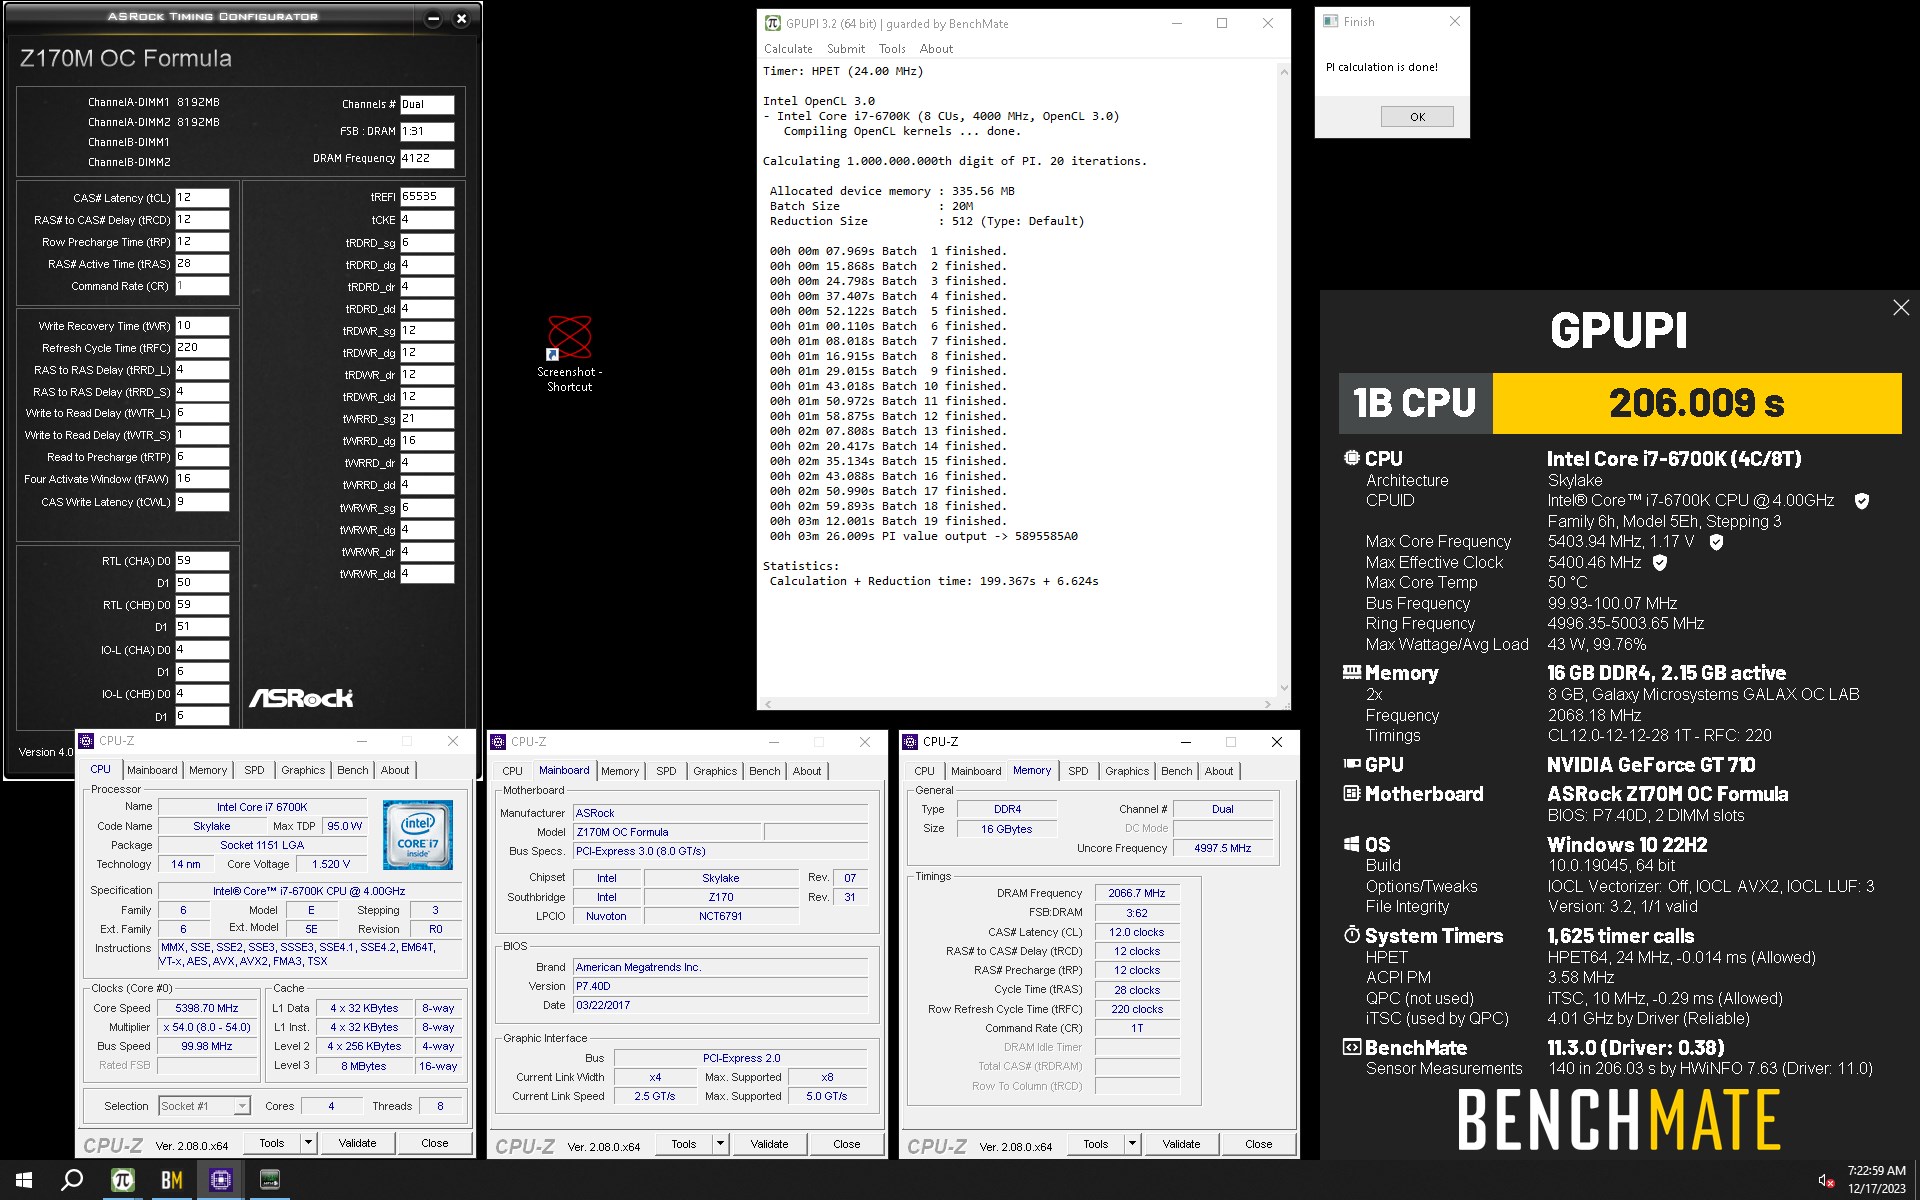Image resolution: width=1920 pixels, height=1200 pixels.
Task: Open Bench tab in first CPU-Z window
Action: (353, 770)
